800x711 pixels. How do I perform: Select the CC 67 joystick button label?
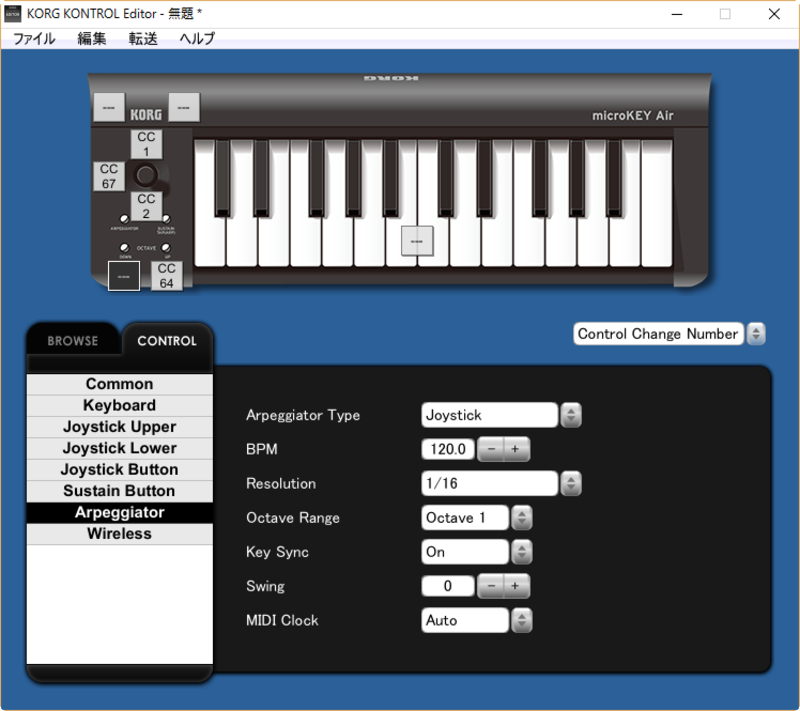tap(109, 176)
